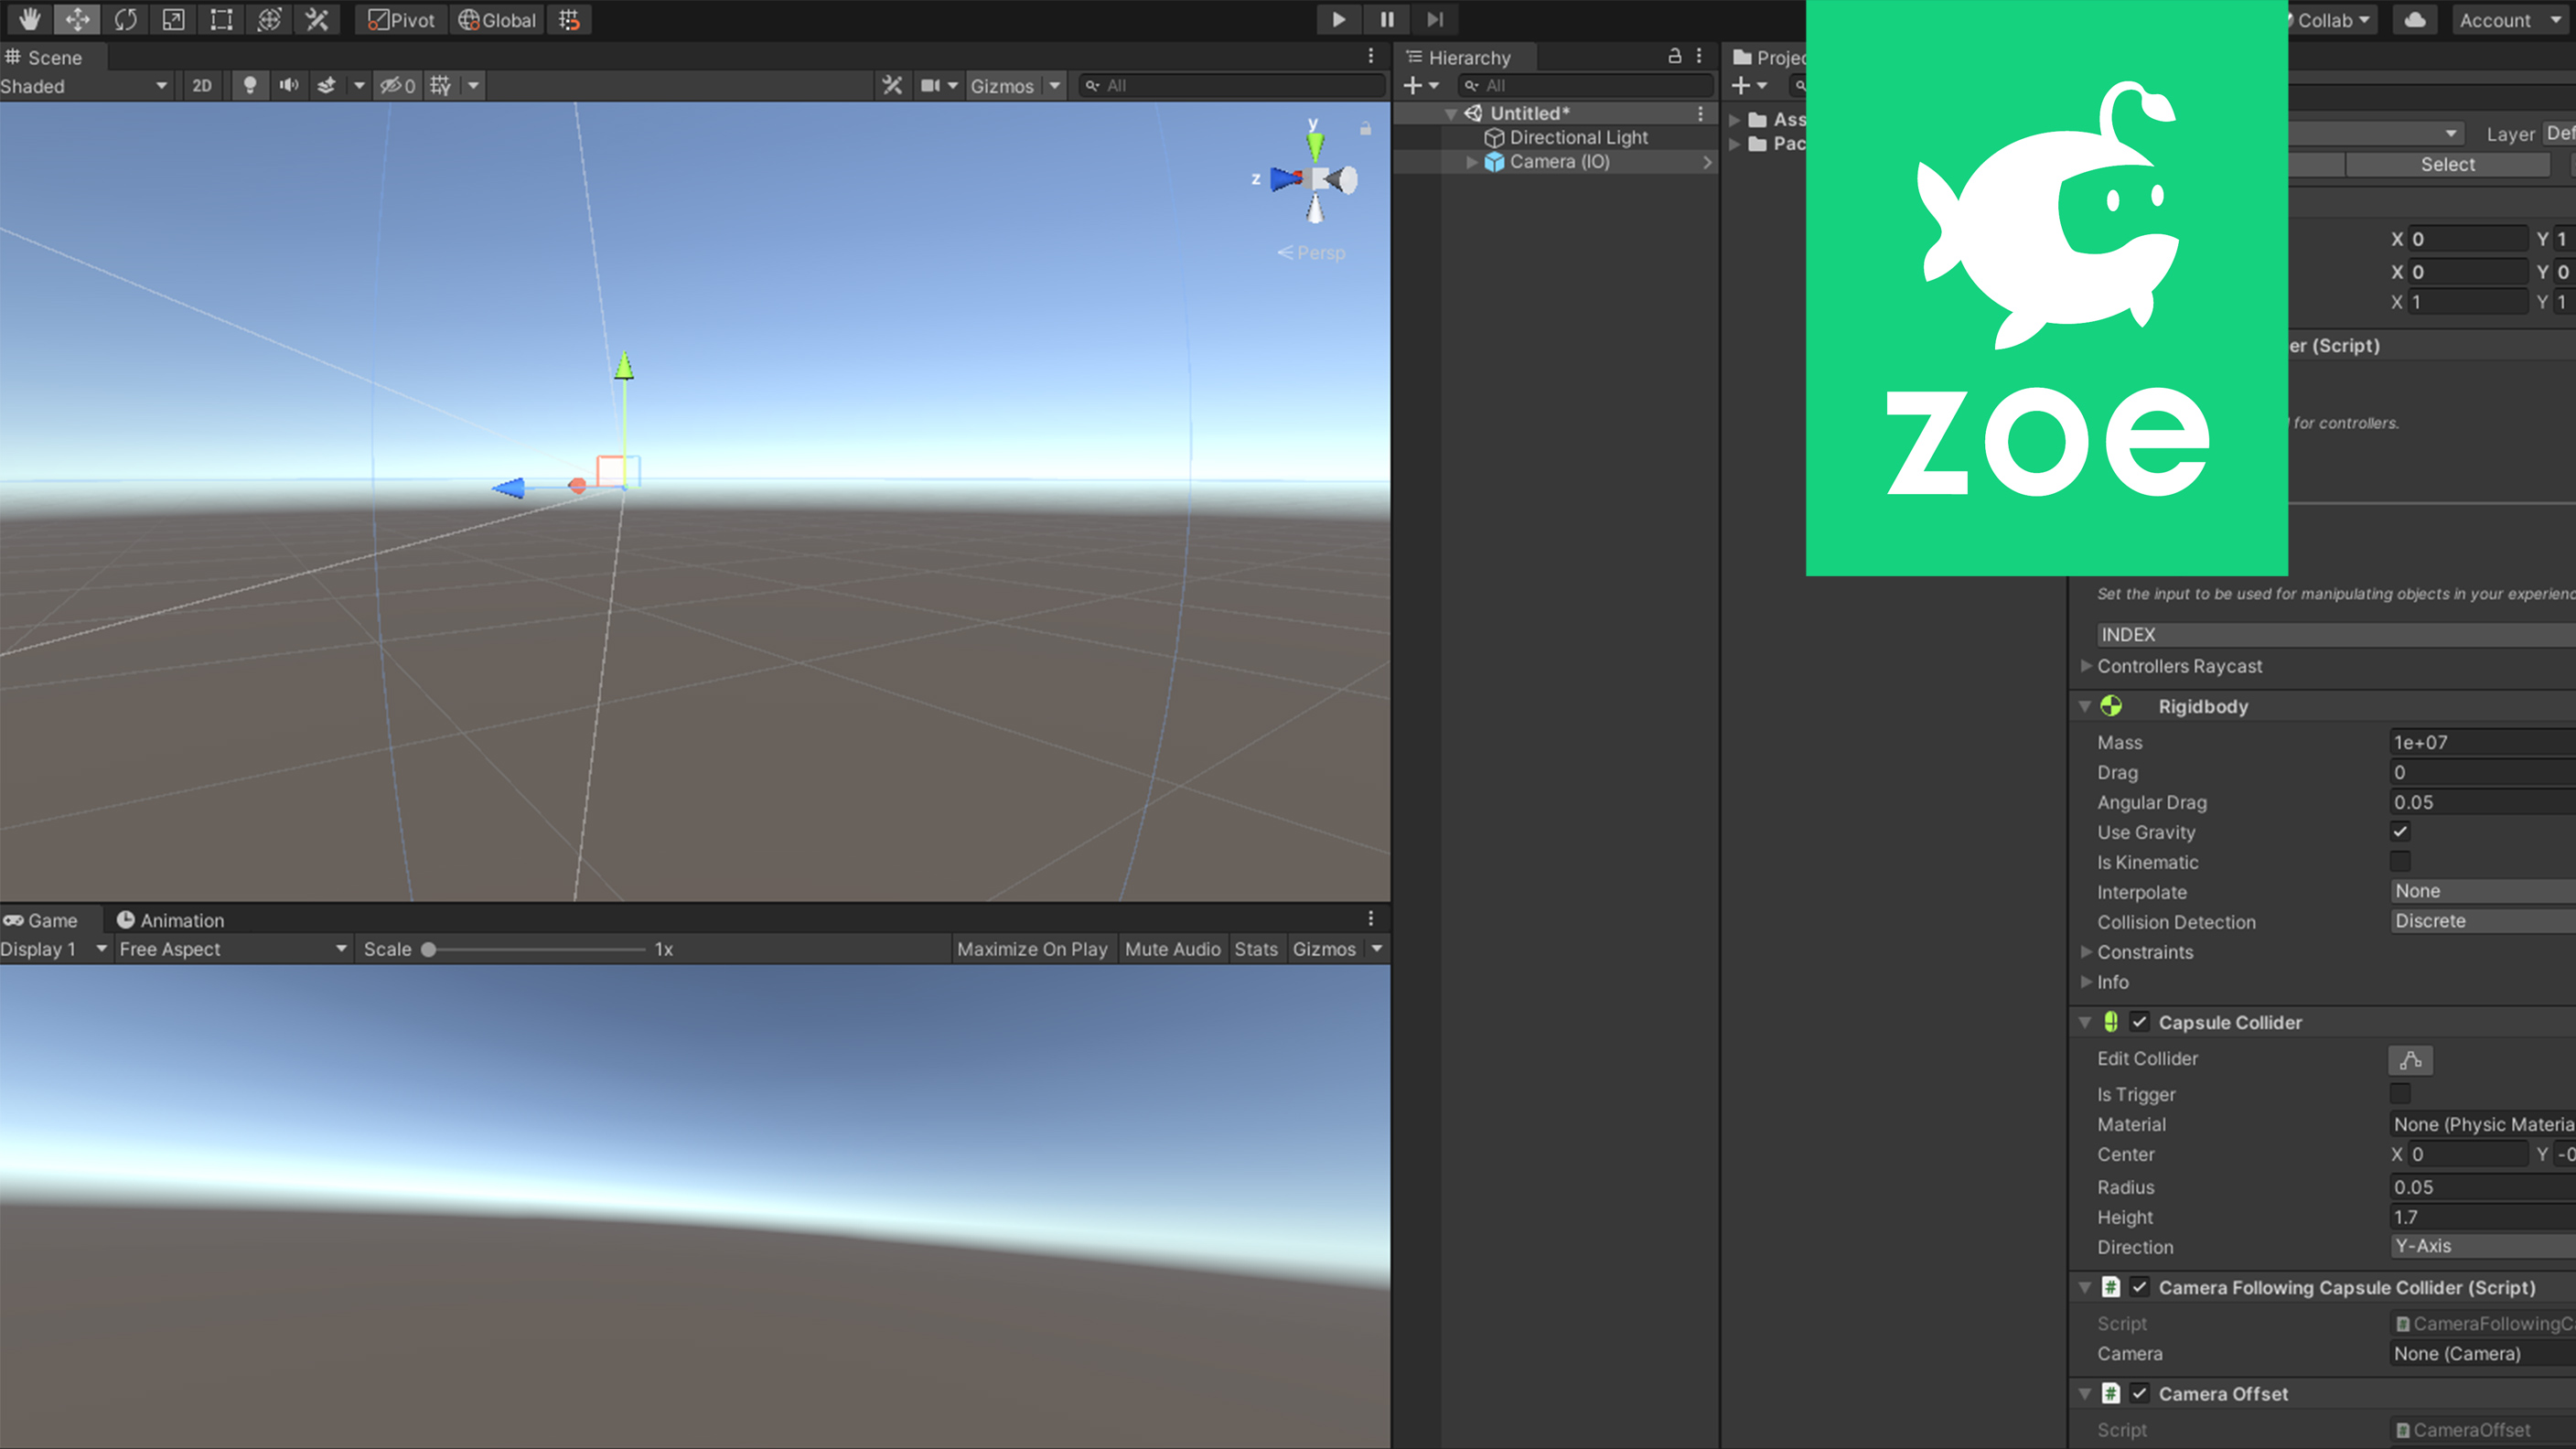Open the Shaded draw mode dropdown

click(84, 86)
